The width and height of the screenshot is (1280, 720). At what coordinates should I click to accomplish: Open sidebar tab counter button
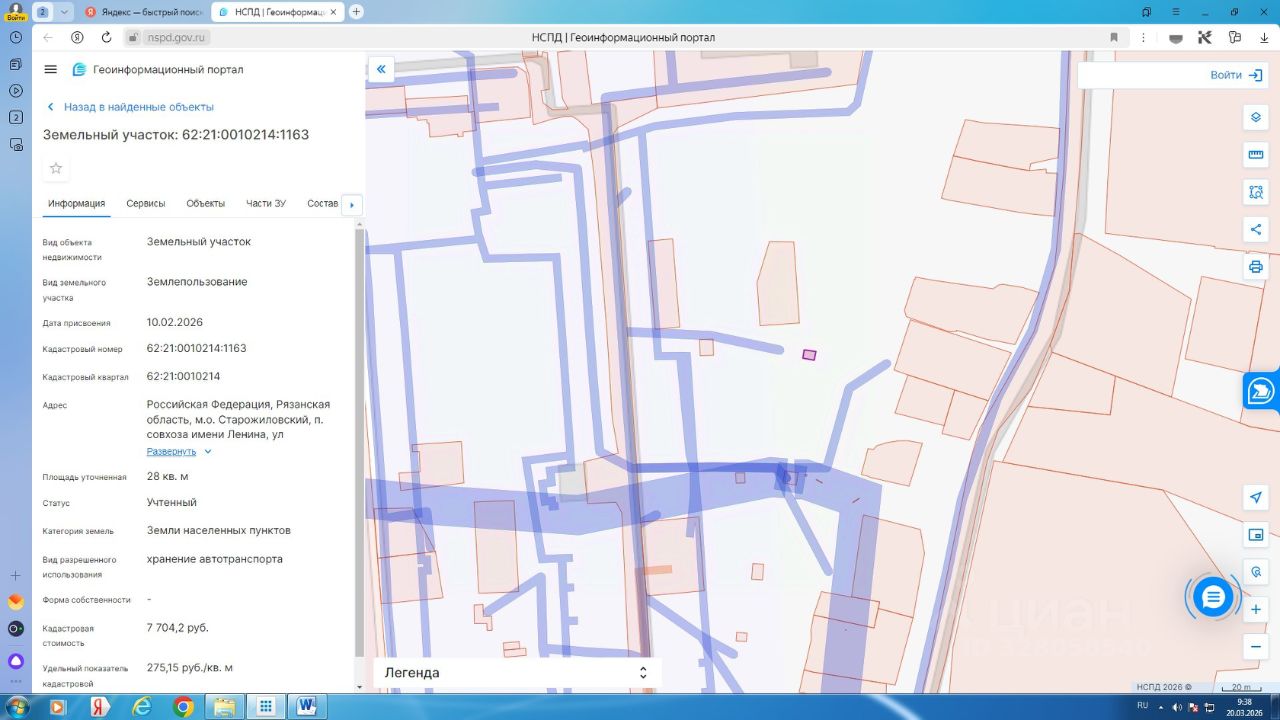tap(16, 117)
